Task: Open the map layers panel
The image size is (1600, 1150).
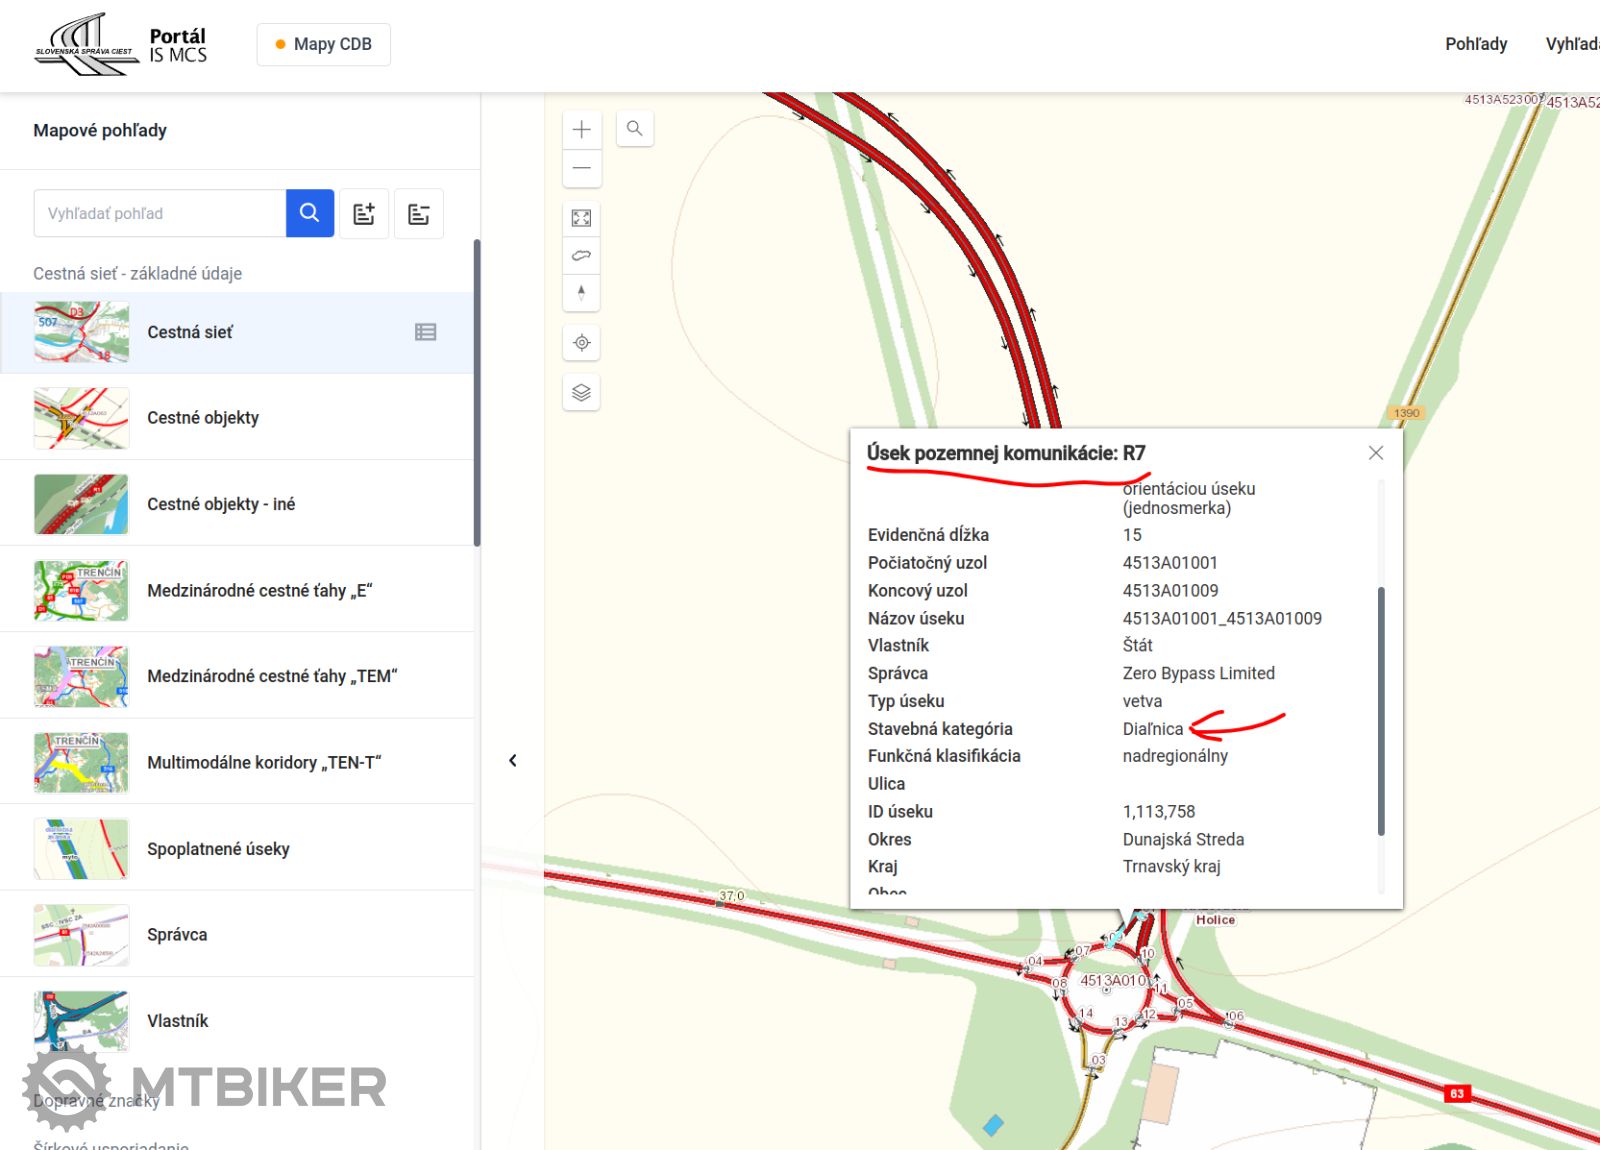Action: (582, 393)
